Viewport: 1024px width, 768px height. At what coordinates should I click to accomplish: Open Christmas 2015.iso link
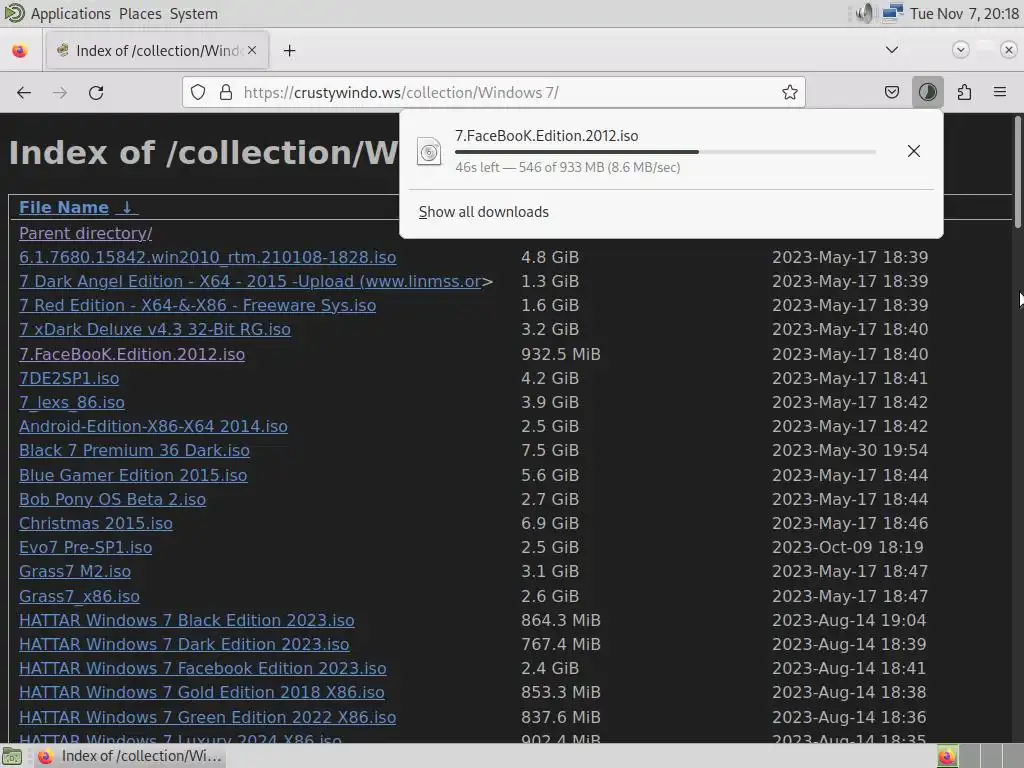pos(96,524)
